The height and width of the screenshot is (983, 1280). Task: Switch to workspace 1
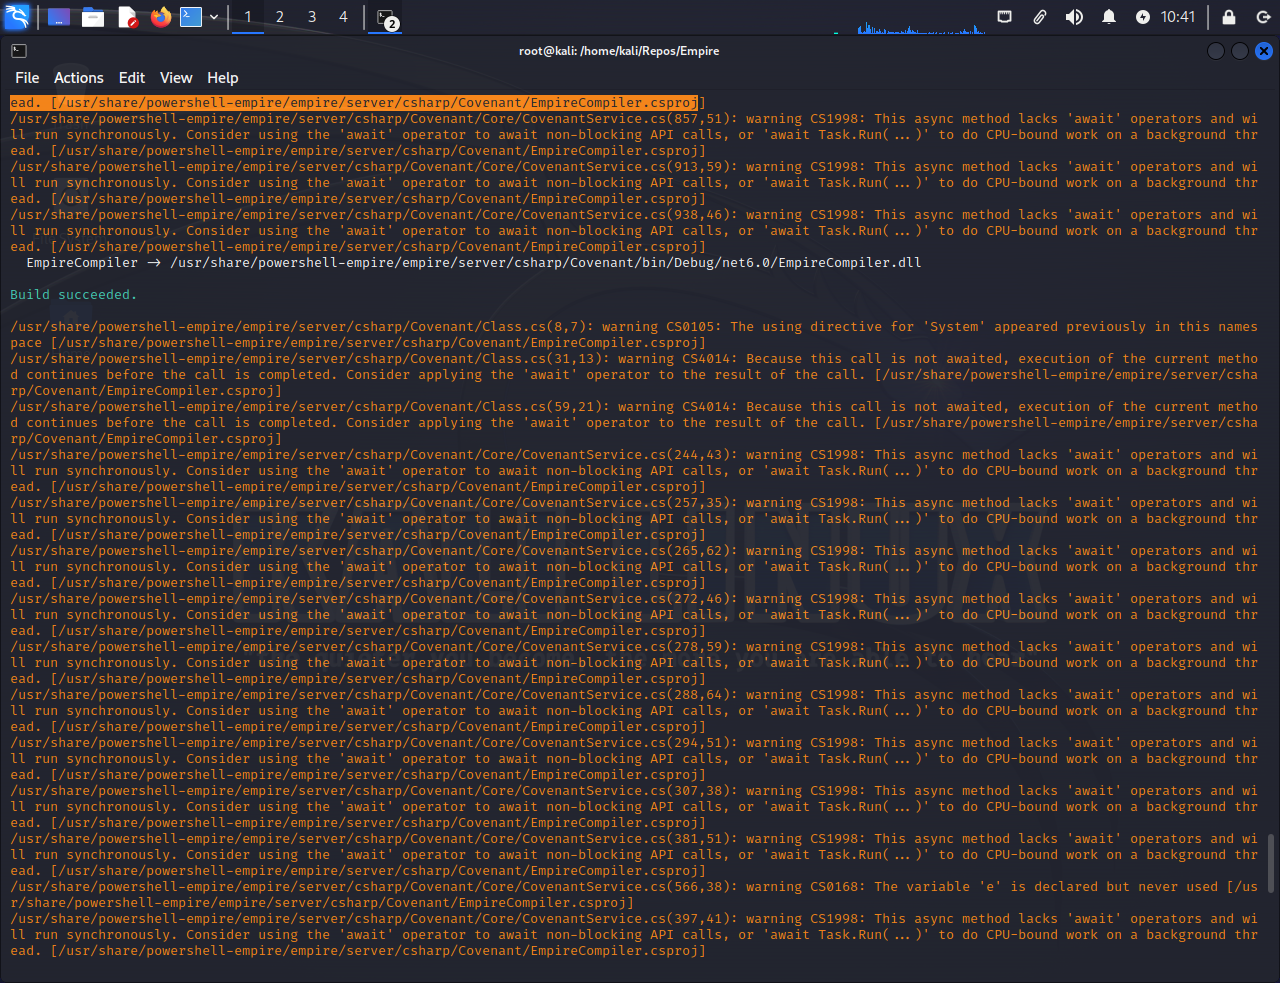[248, 17]
